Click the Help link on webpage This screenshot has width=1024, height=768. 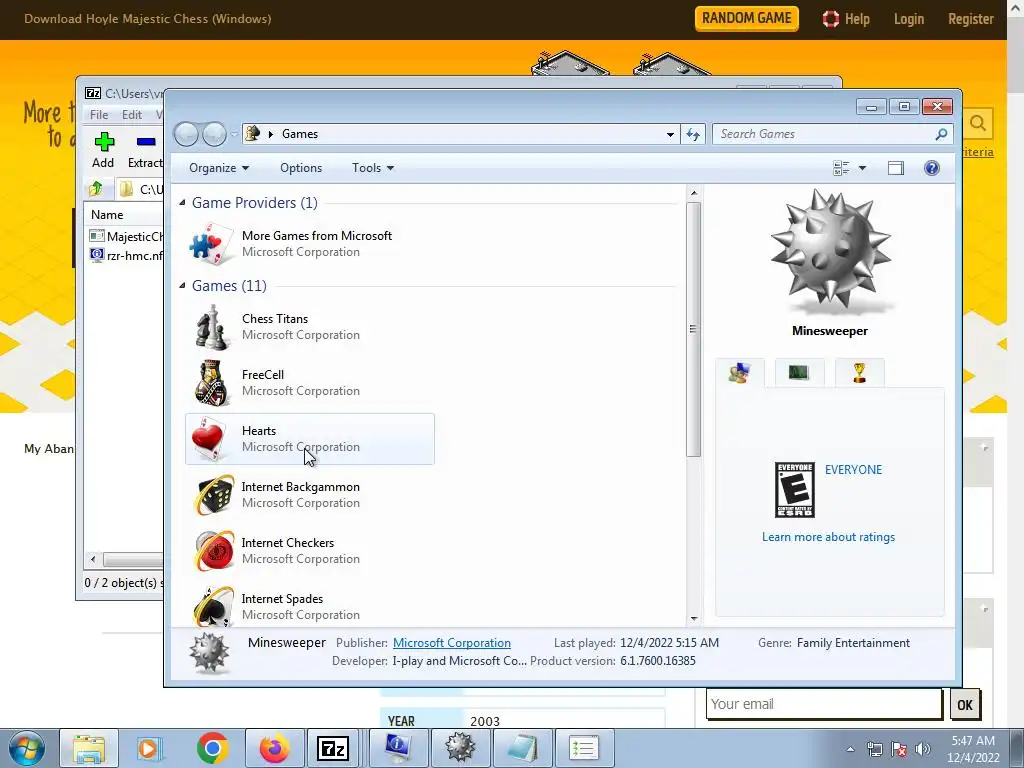click(x=846, y=19)
